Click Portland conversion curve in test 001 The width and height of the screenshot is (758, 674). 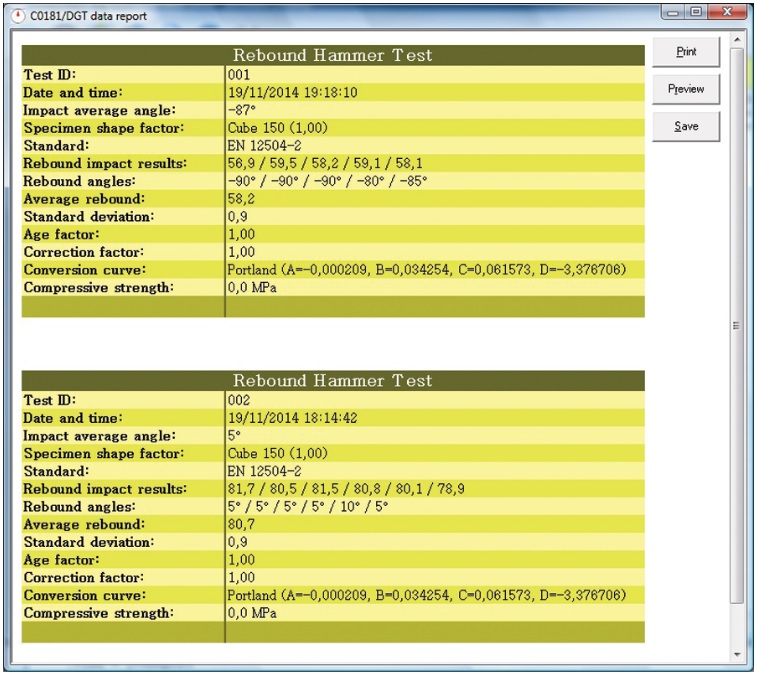(x=427, y=270)
